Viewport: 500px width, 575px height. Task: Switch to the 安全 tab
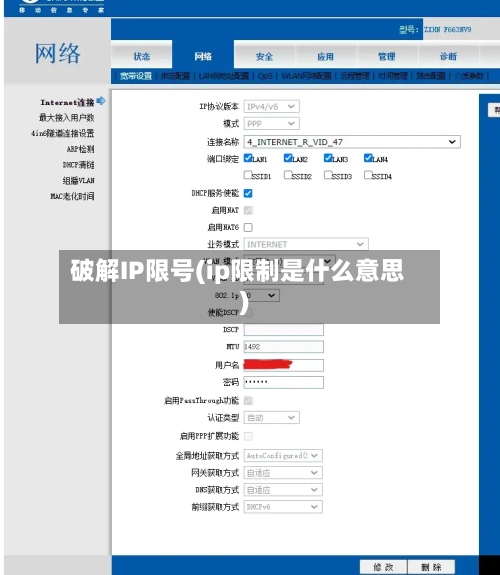(264, 56)
